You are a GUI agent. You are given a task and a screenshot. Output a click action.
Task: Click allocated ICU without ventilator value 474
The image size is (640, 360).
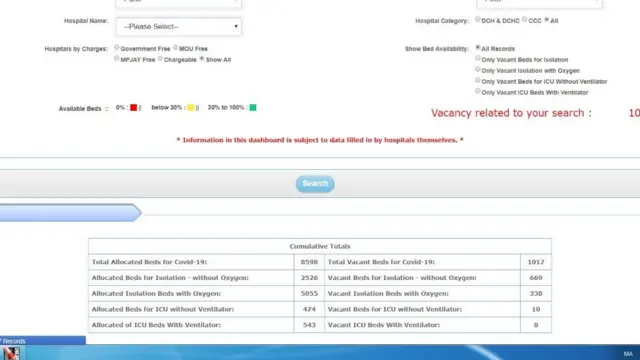(309, 309)
